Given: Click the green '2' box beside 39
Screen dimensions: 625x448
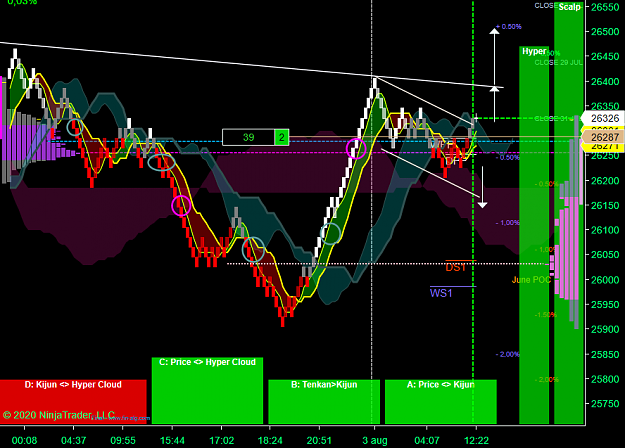Looking at the screenshot, I should point(282,138).
